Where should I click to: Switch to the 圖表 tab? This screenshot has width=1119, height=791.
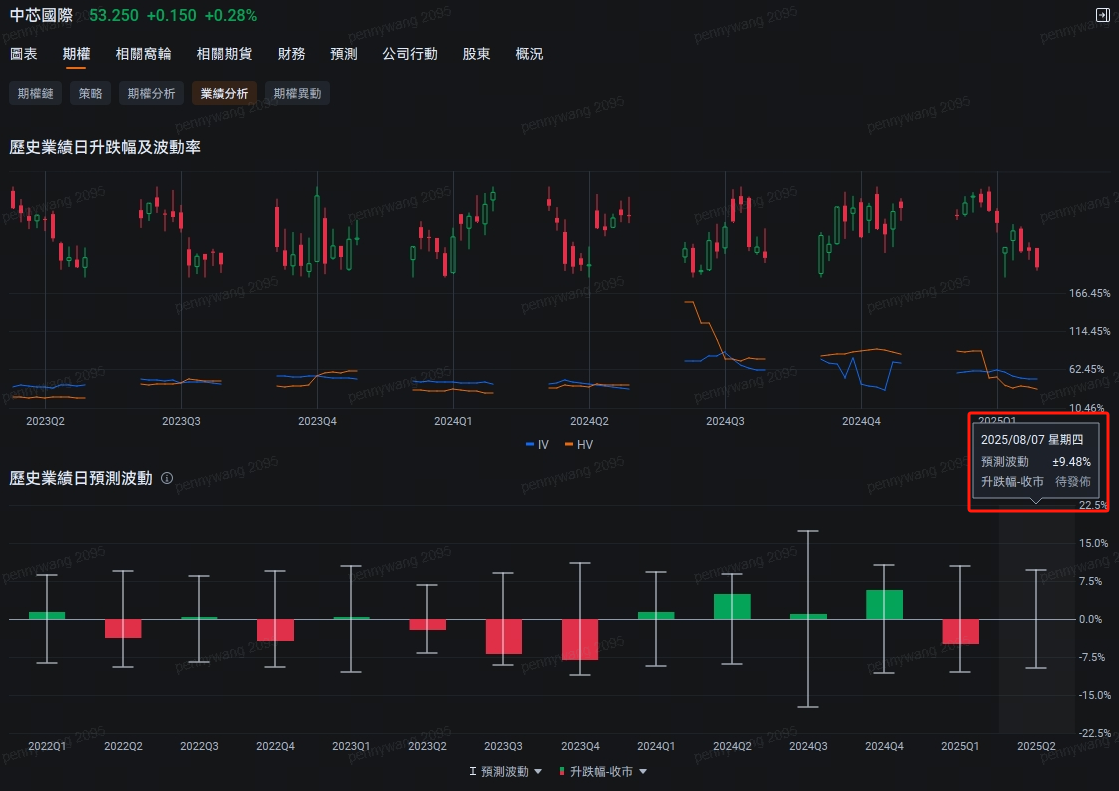[x=24, y=54]
